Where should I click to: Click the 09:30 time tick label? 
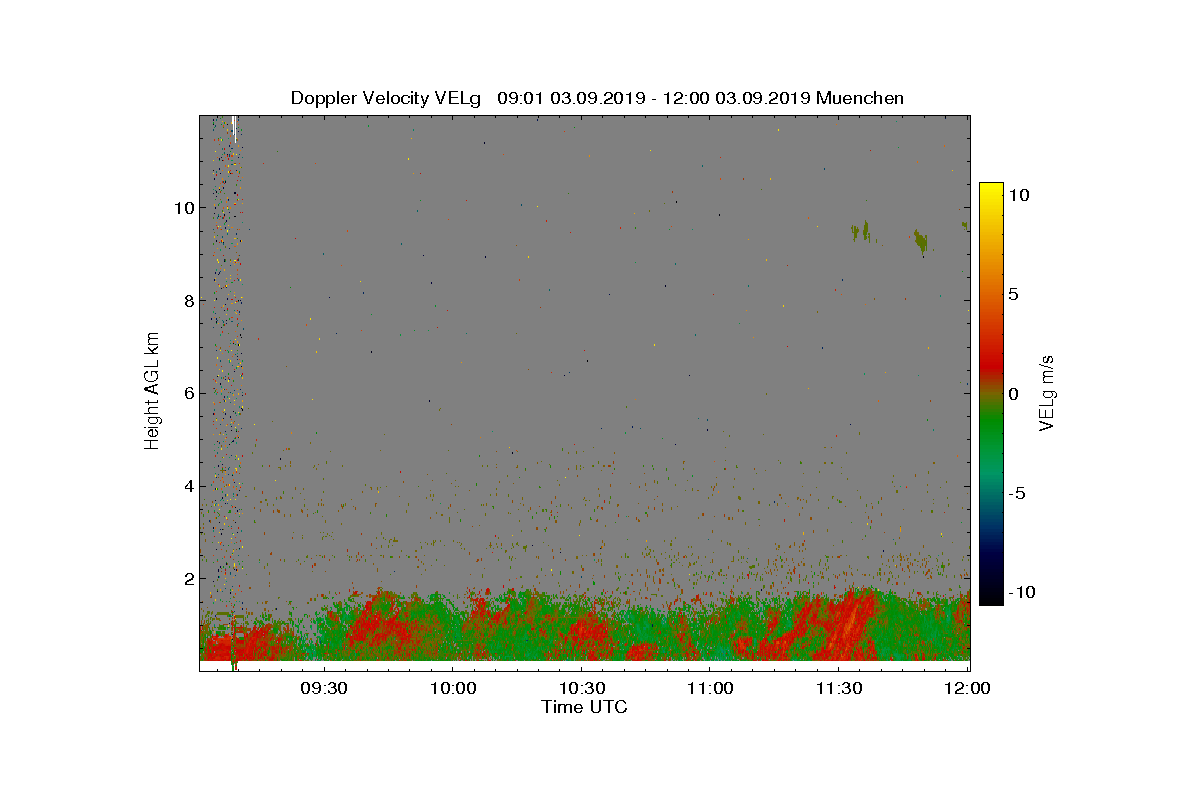point(323,688)
